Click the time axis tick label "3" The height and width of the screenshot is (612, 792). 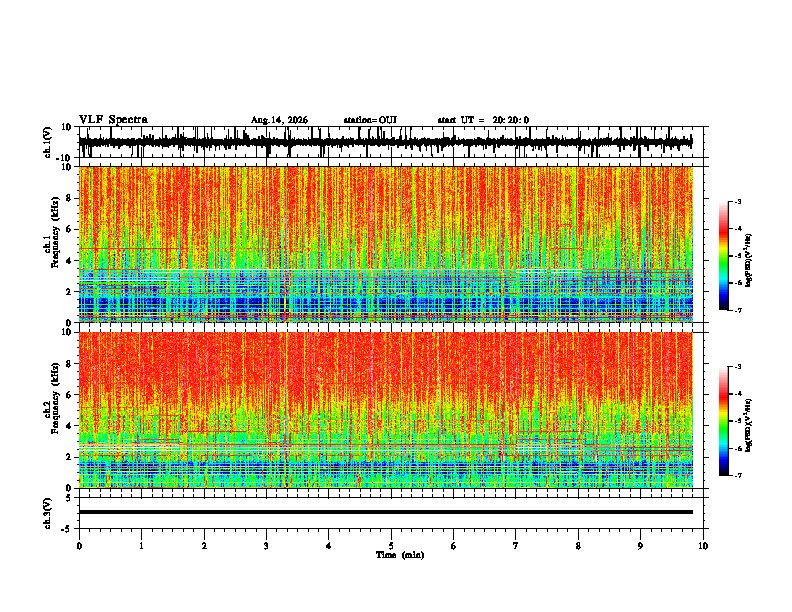click(x=266, y=546)
